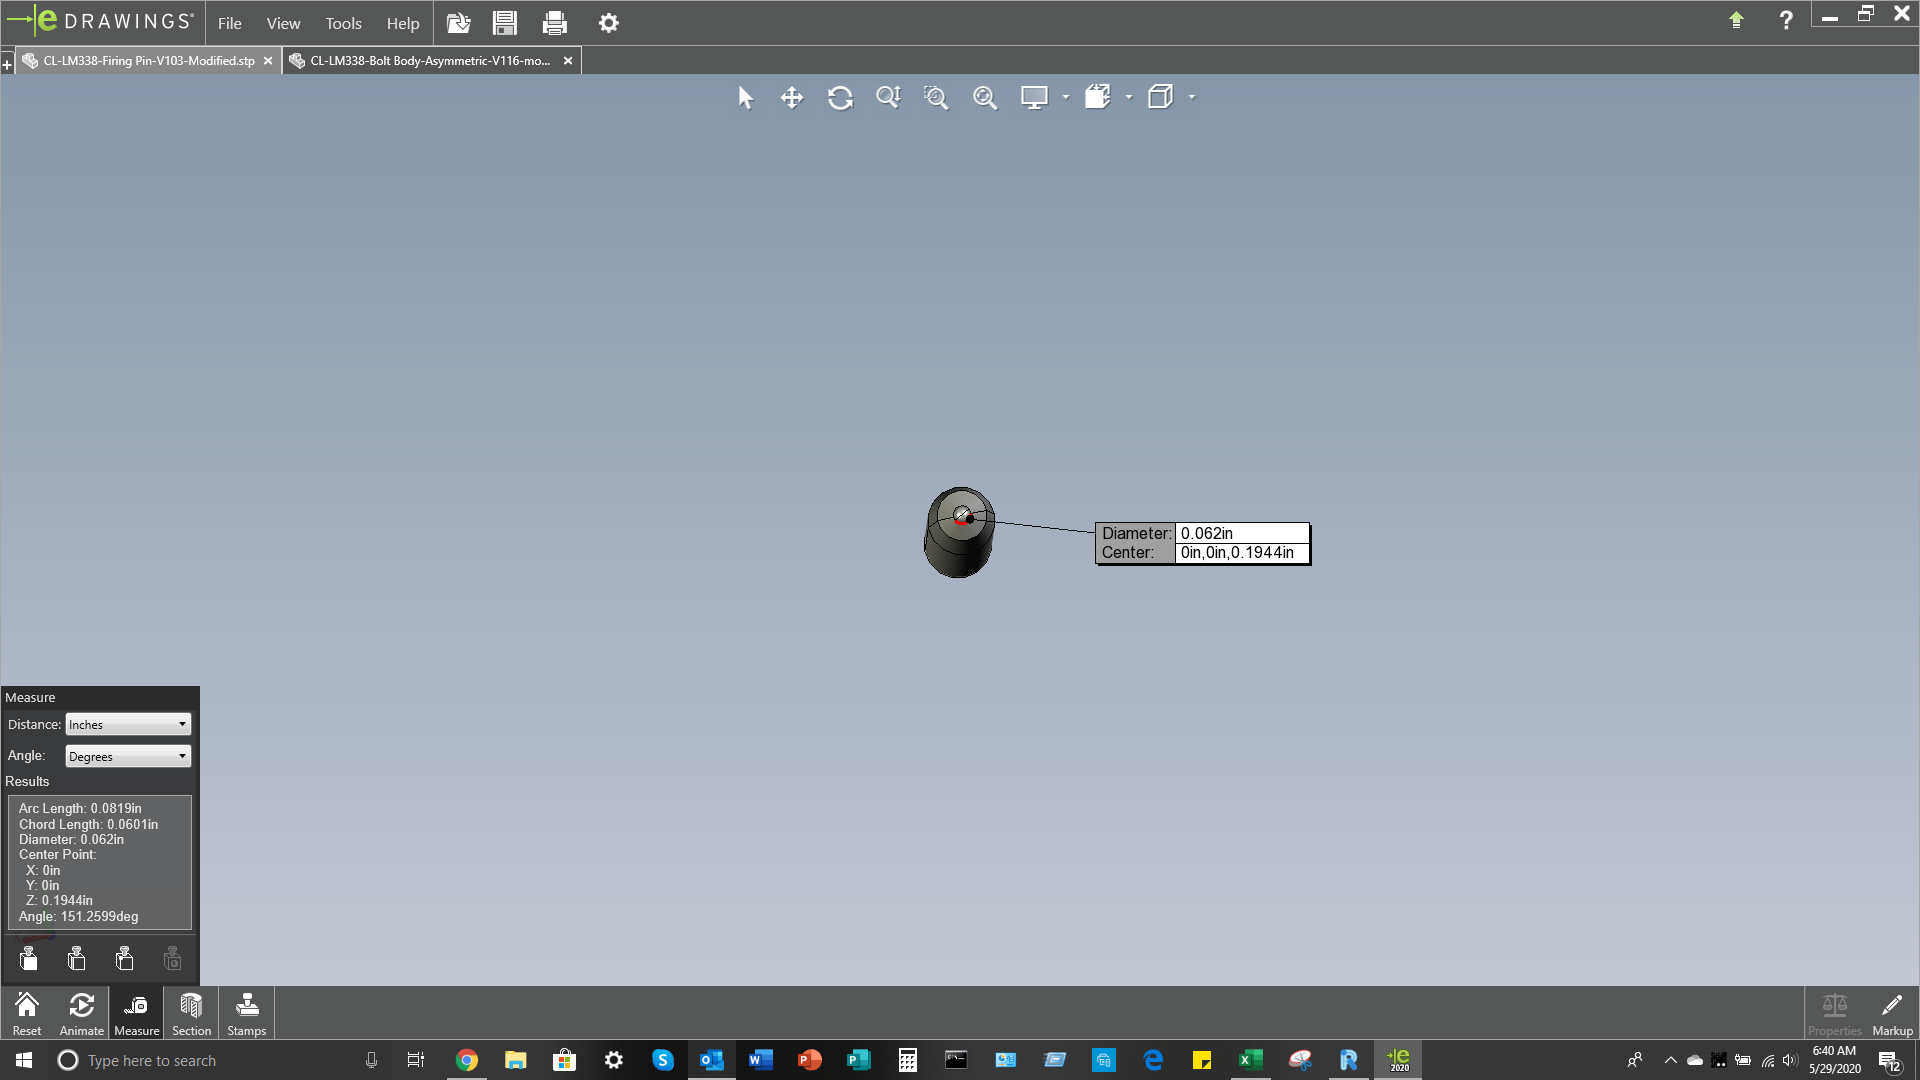Click the Zoom to Fit tool
1920x1080 pixels.
pyautogui.click(x=985, y=97)
